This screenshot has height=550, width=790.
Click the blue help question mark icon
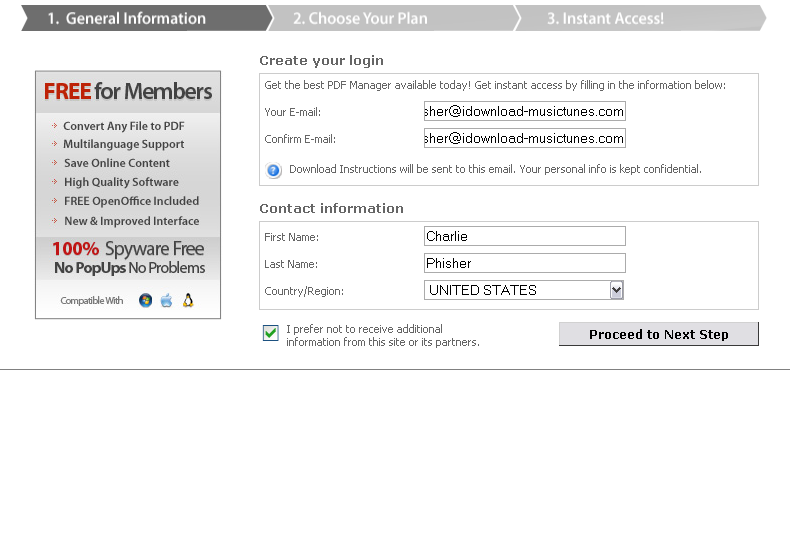coord(274,171)
